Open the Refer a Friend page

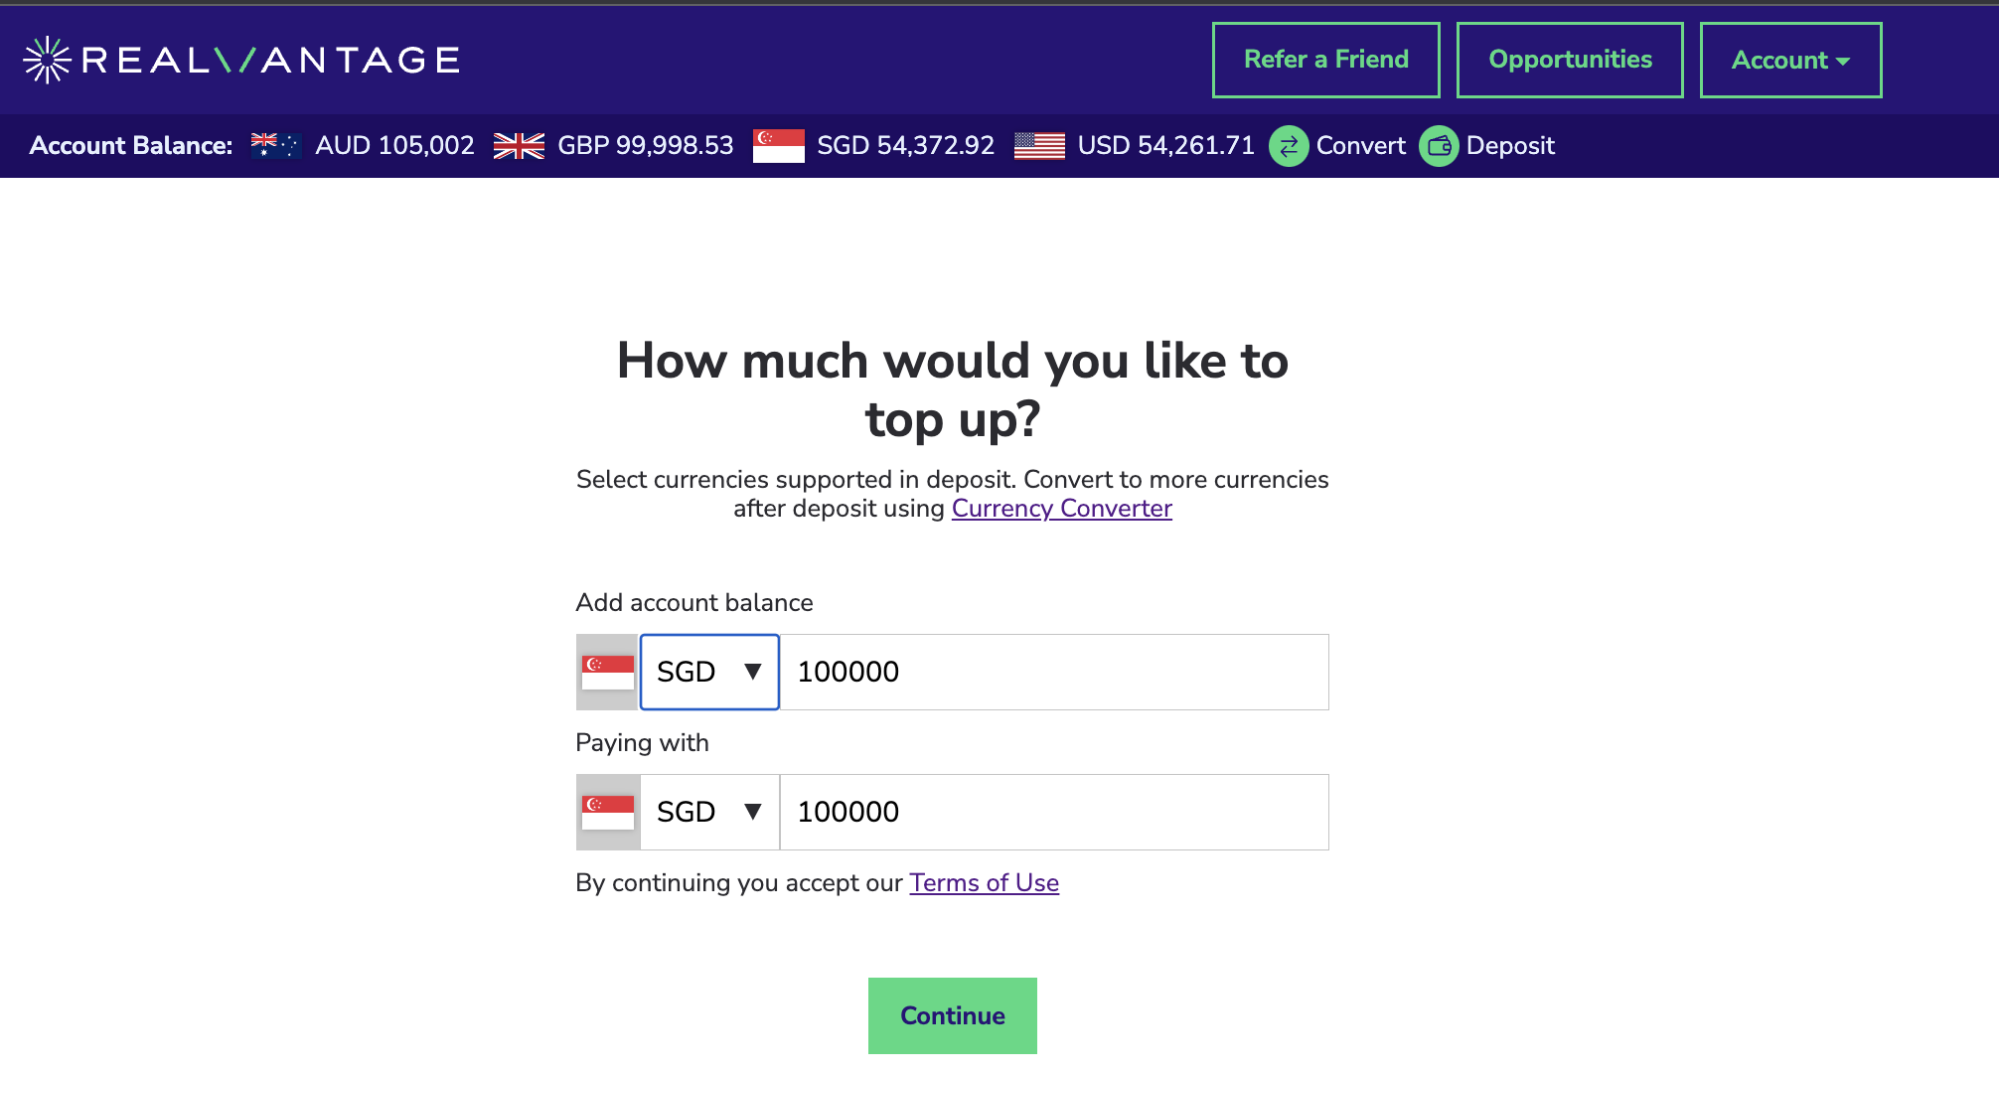point(1326,60)
